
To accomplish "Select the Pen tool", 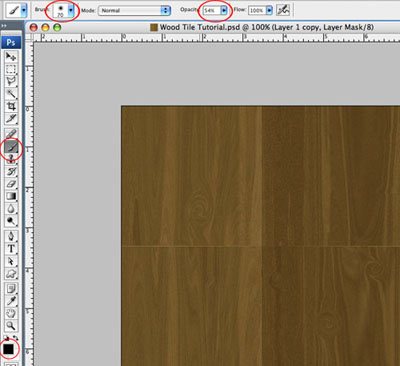I will tap(11, 236).
